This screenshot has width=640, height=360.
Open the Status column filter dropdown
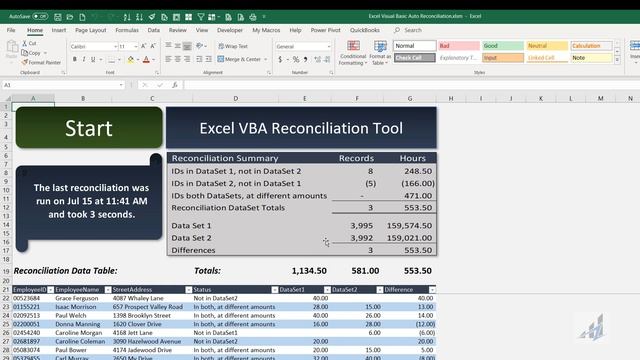274,290
